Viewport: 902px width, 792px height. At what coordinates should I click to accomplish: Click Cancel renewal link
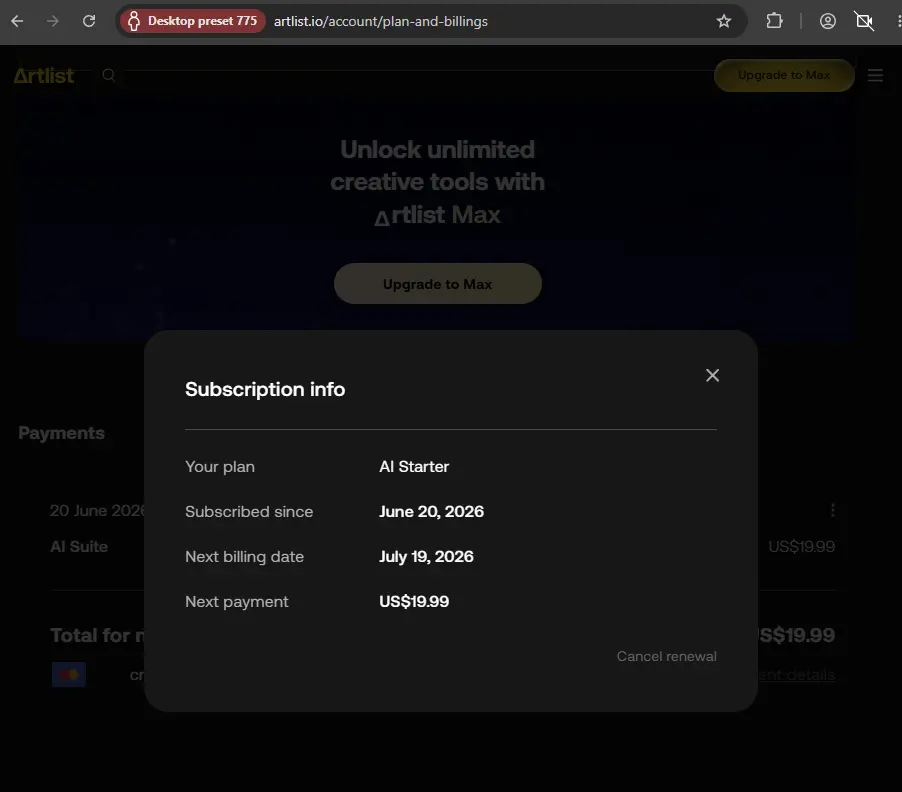(x=666, y=656)
